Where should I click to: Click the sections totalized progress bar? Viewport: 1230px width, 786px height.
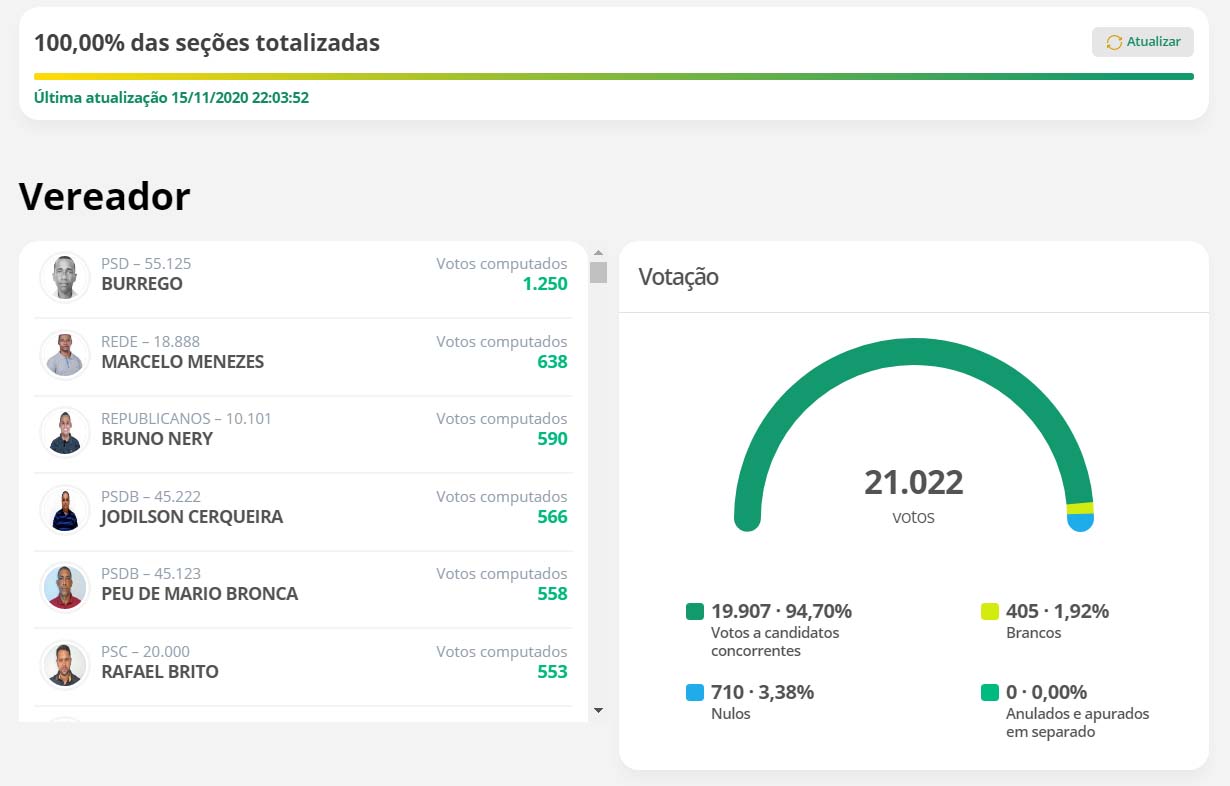click(x=614, y=76)
